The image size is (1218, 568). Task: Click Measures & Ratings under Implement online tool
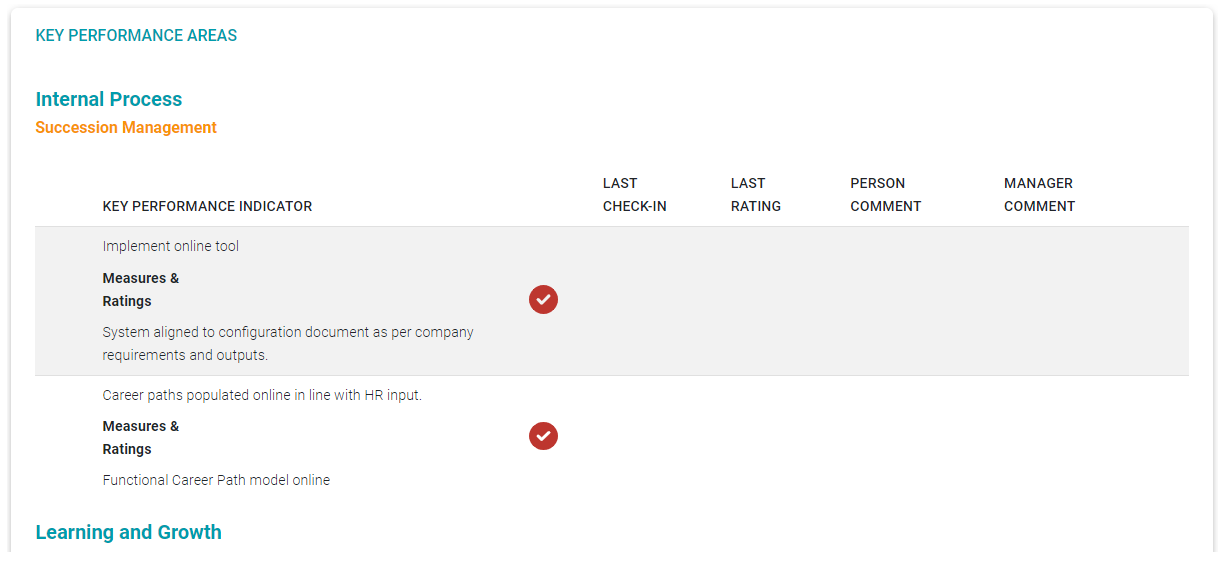click(141, 290)
